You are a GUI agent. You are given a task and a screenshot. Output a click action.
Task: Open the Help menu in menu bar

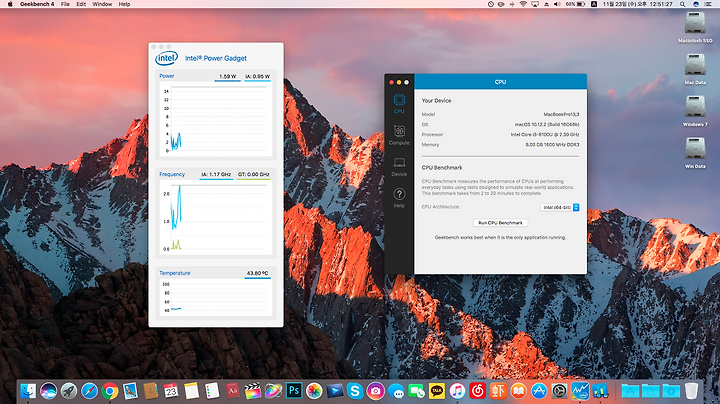pos(124,4)
